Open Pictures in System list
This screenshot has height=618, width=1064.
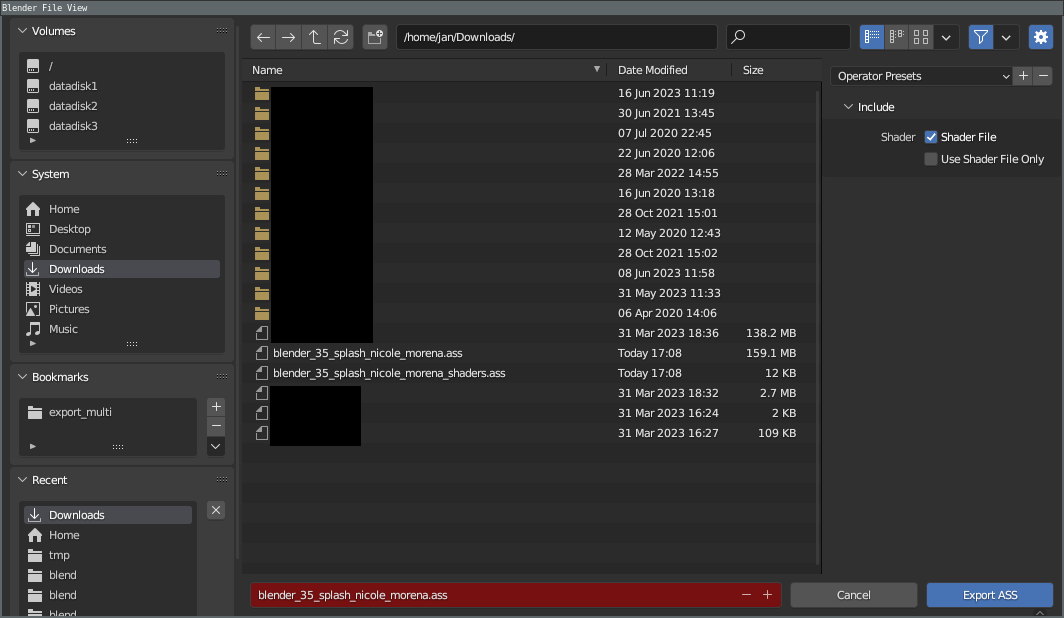[x=122, y=309]
